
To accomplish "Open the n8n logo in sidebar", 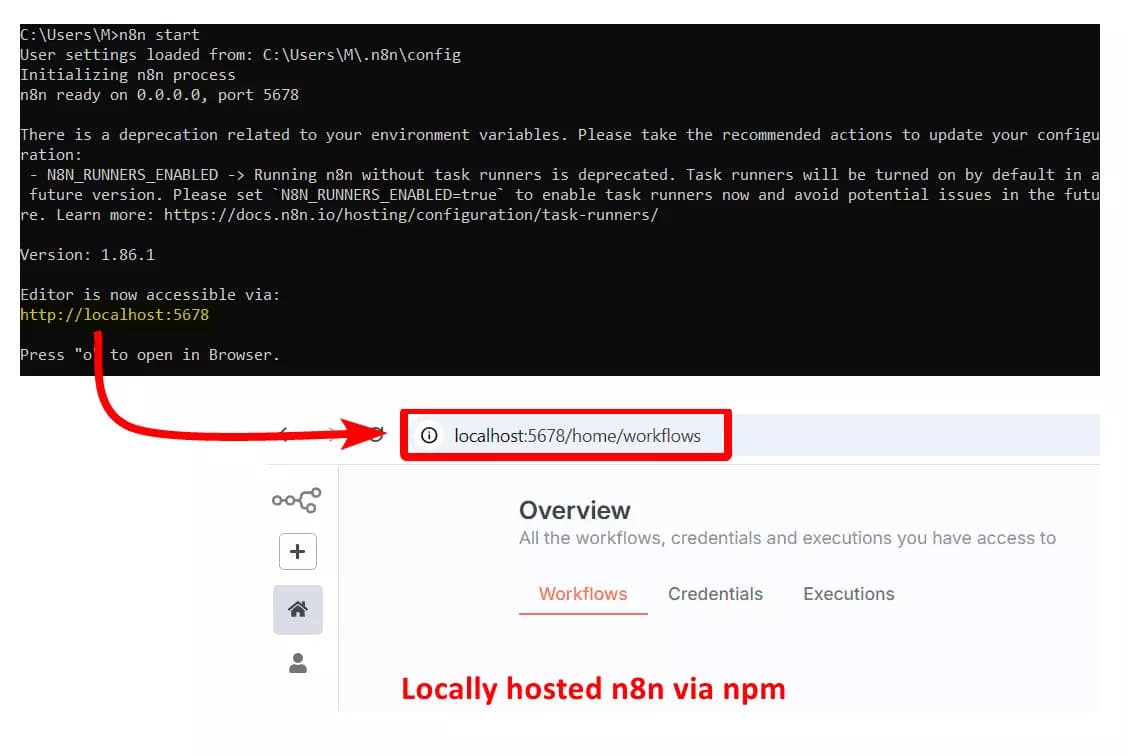I will [x=296, y=501].
